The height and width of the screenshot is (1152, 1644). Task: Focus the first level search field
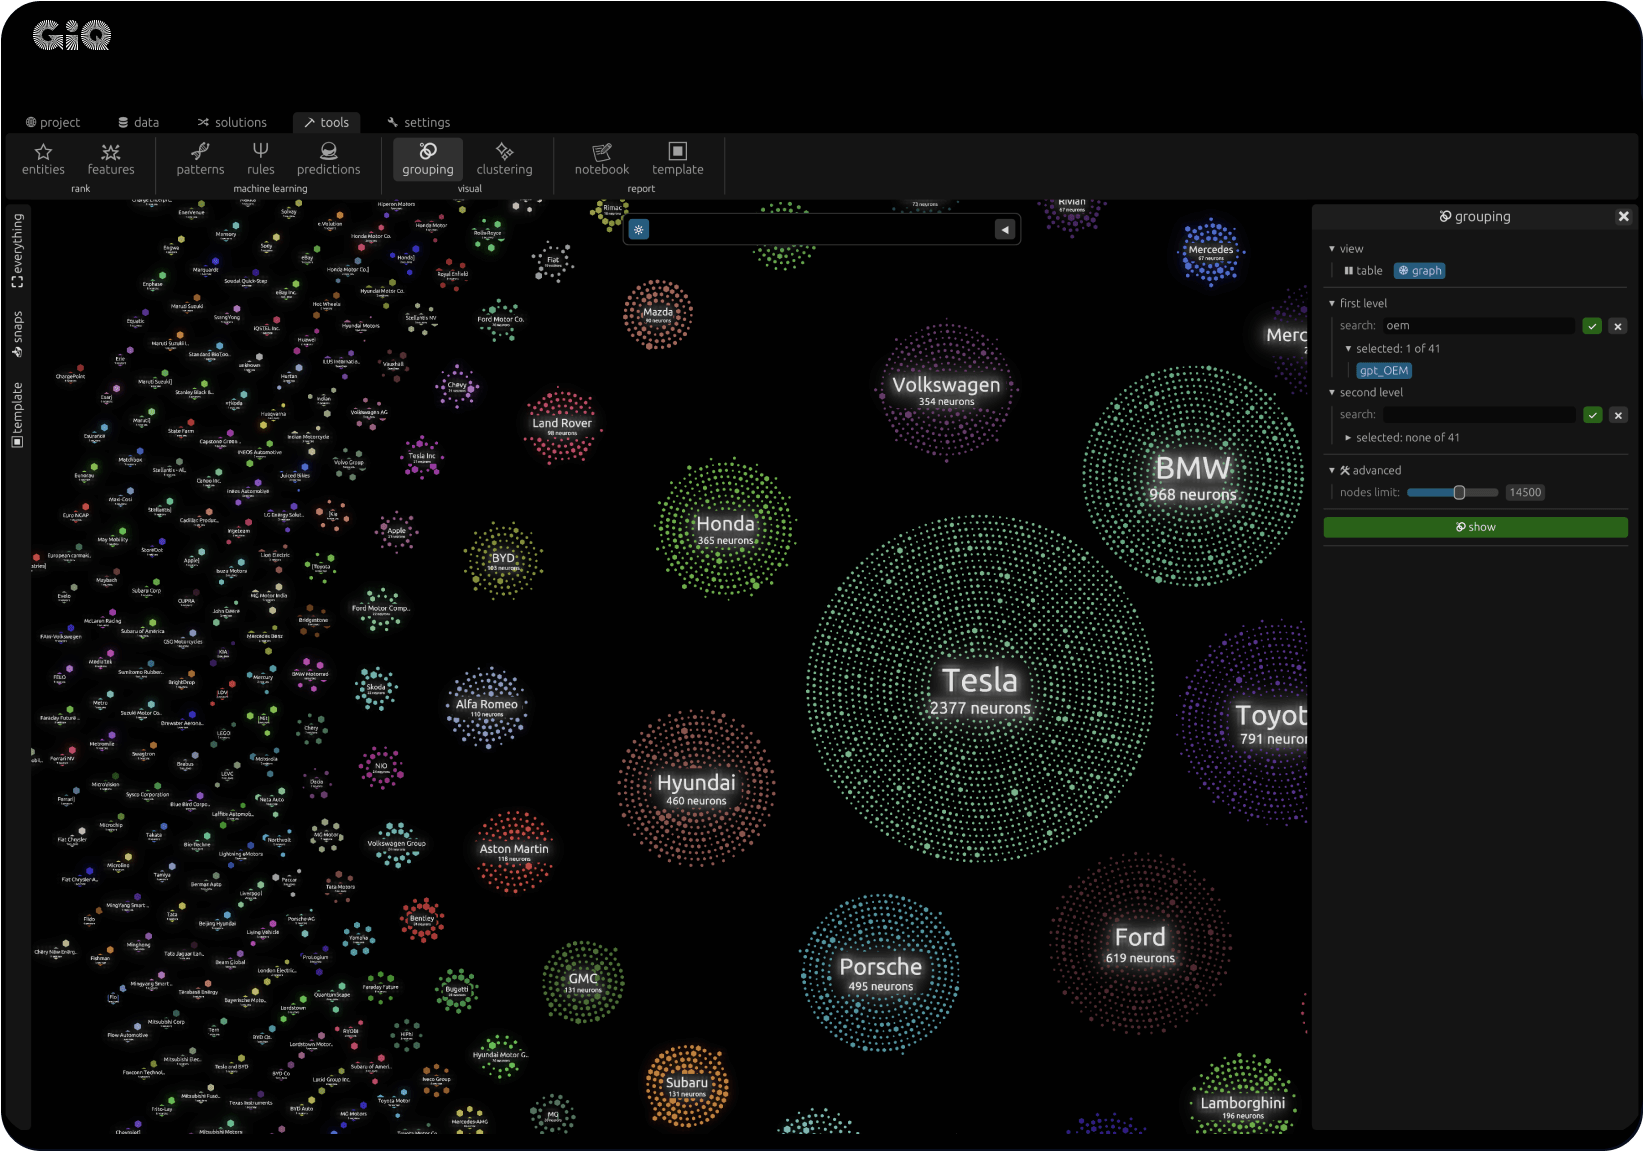point(1479,326)
